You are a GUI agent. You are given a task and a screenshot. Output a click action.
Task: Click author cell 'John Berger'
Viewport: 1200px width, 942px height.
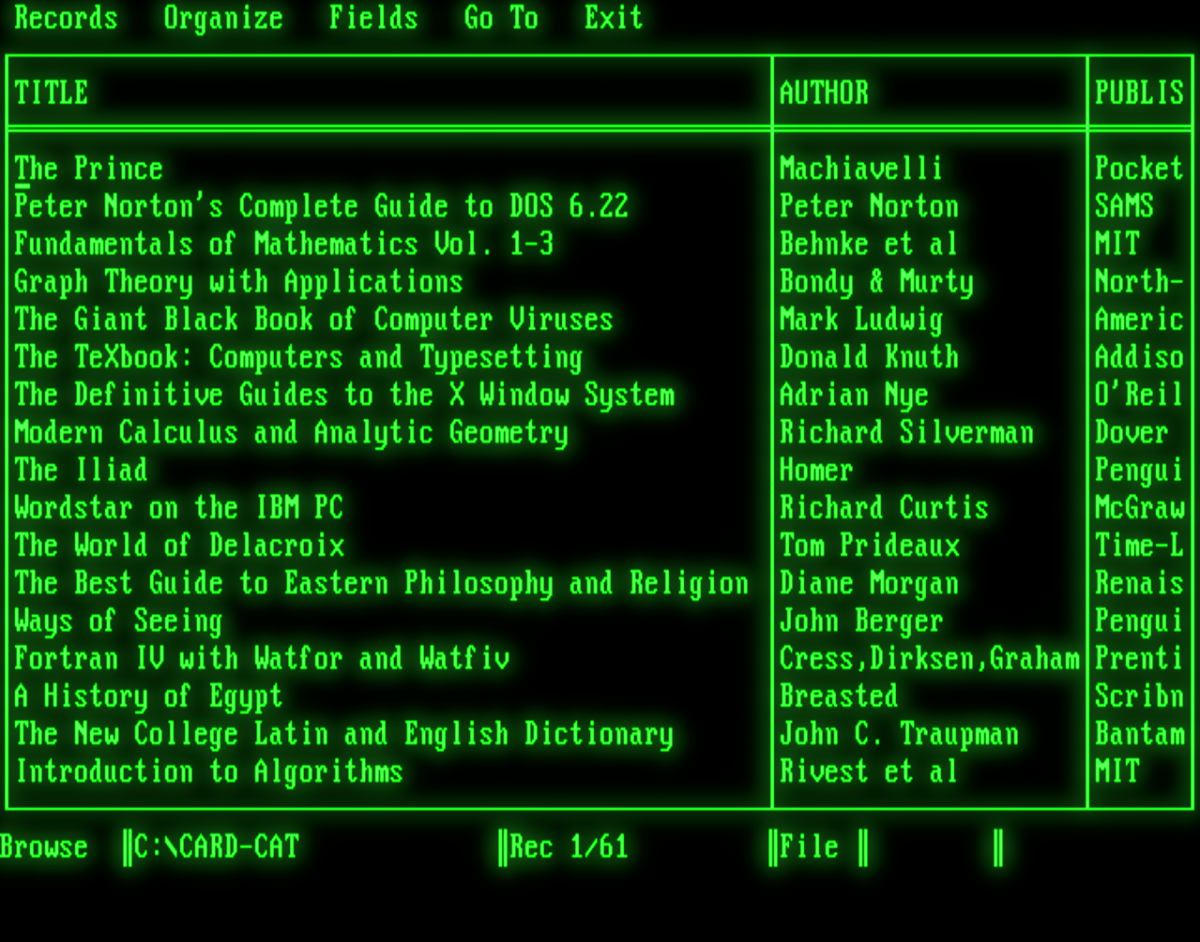pyautogui.click(x=861, y=621)
